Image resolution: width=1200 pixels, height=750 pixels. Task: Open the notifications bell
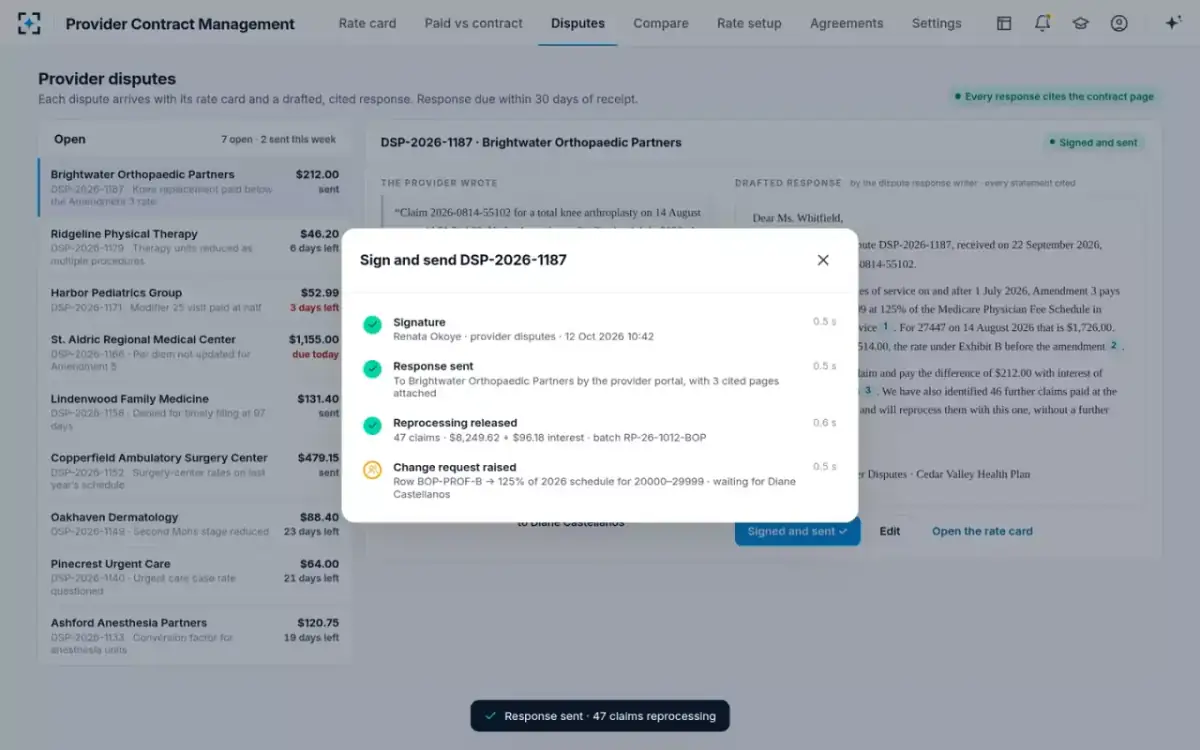(1042, 23)
